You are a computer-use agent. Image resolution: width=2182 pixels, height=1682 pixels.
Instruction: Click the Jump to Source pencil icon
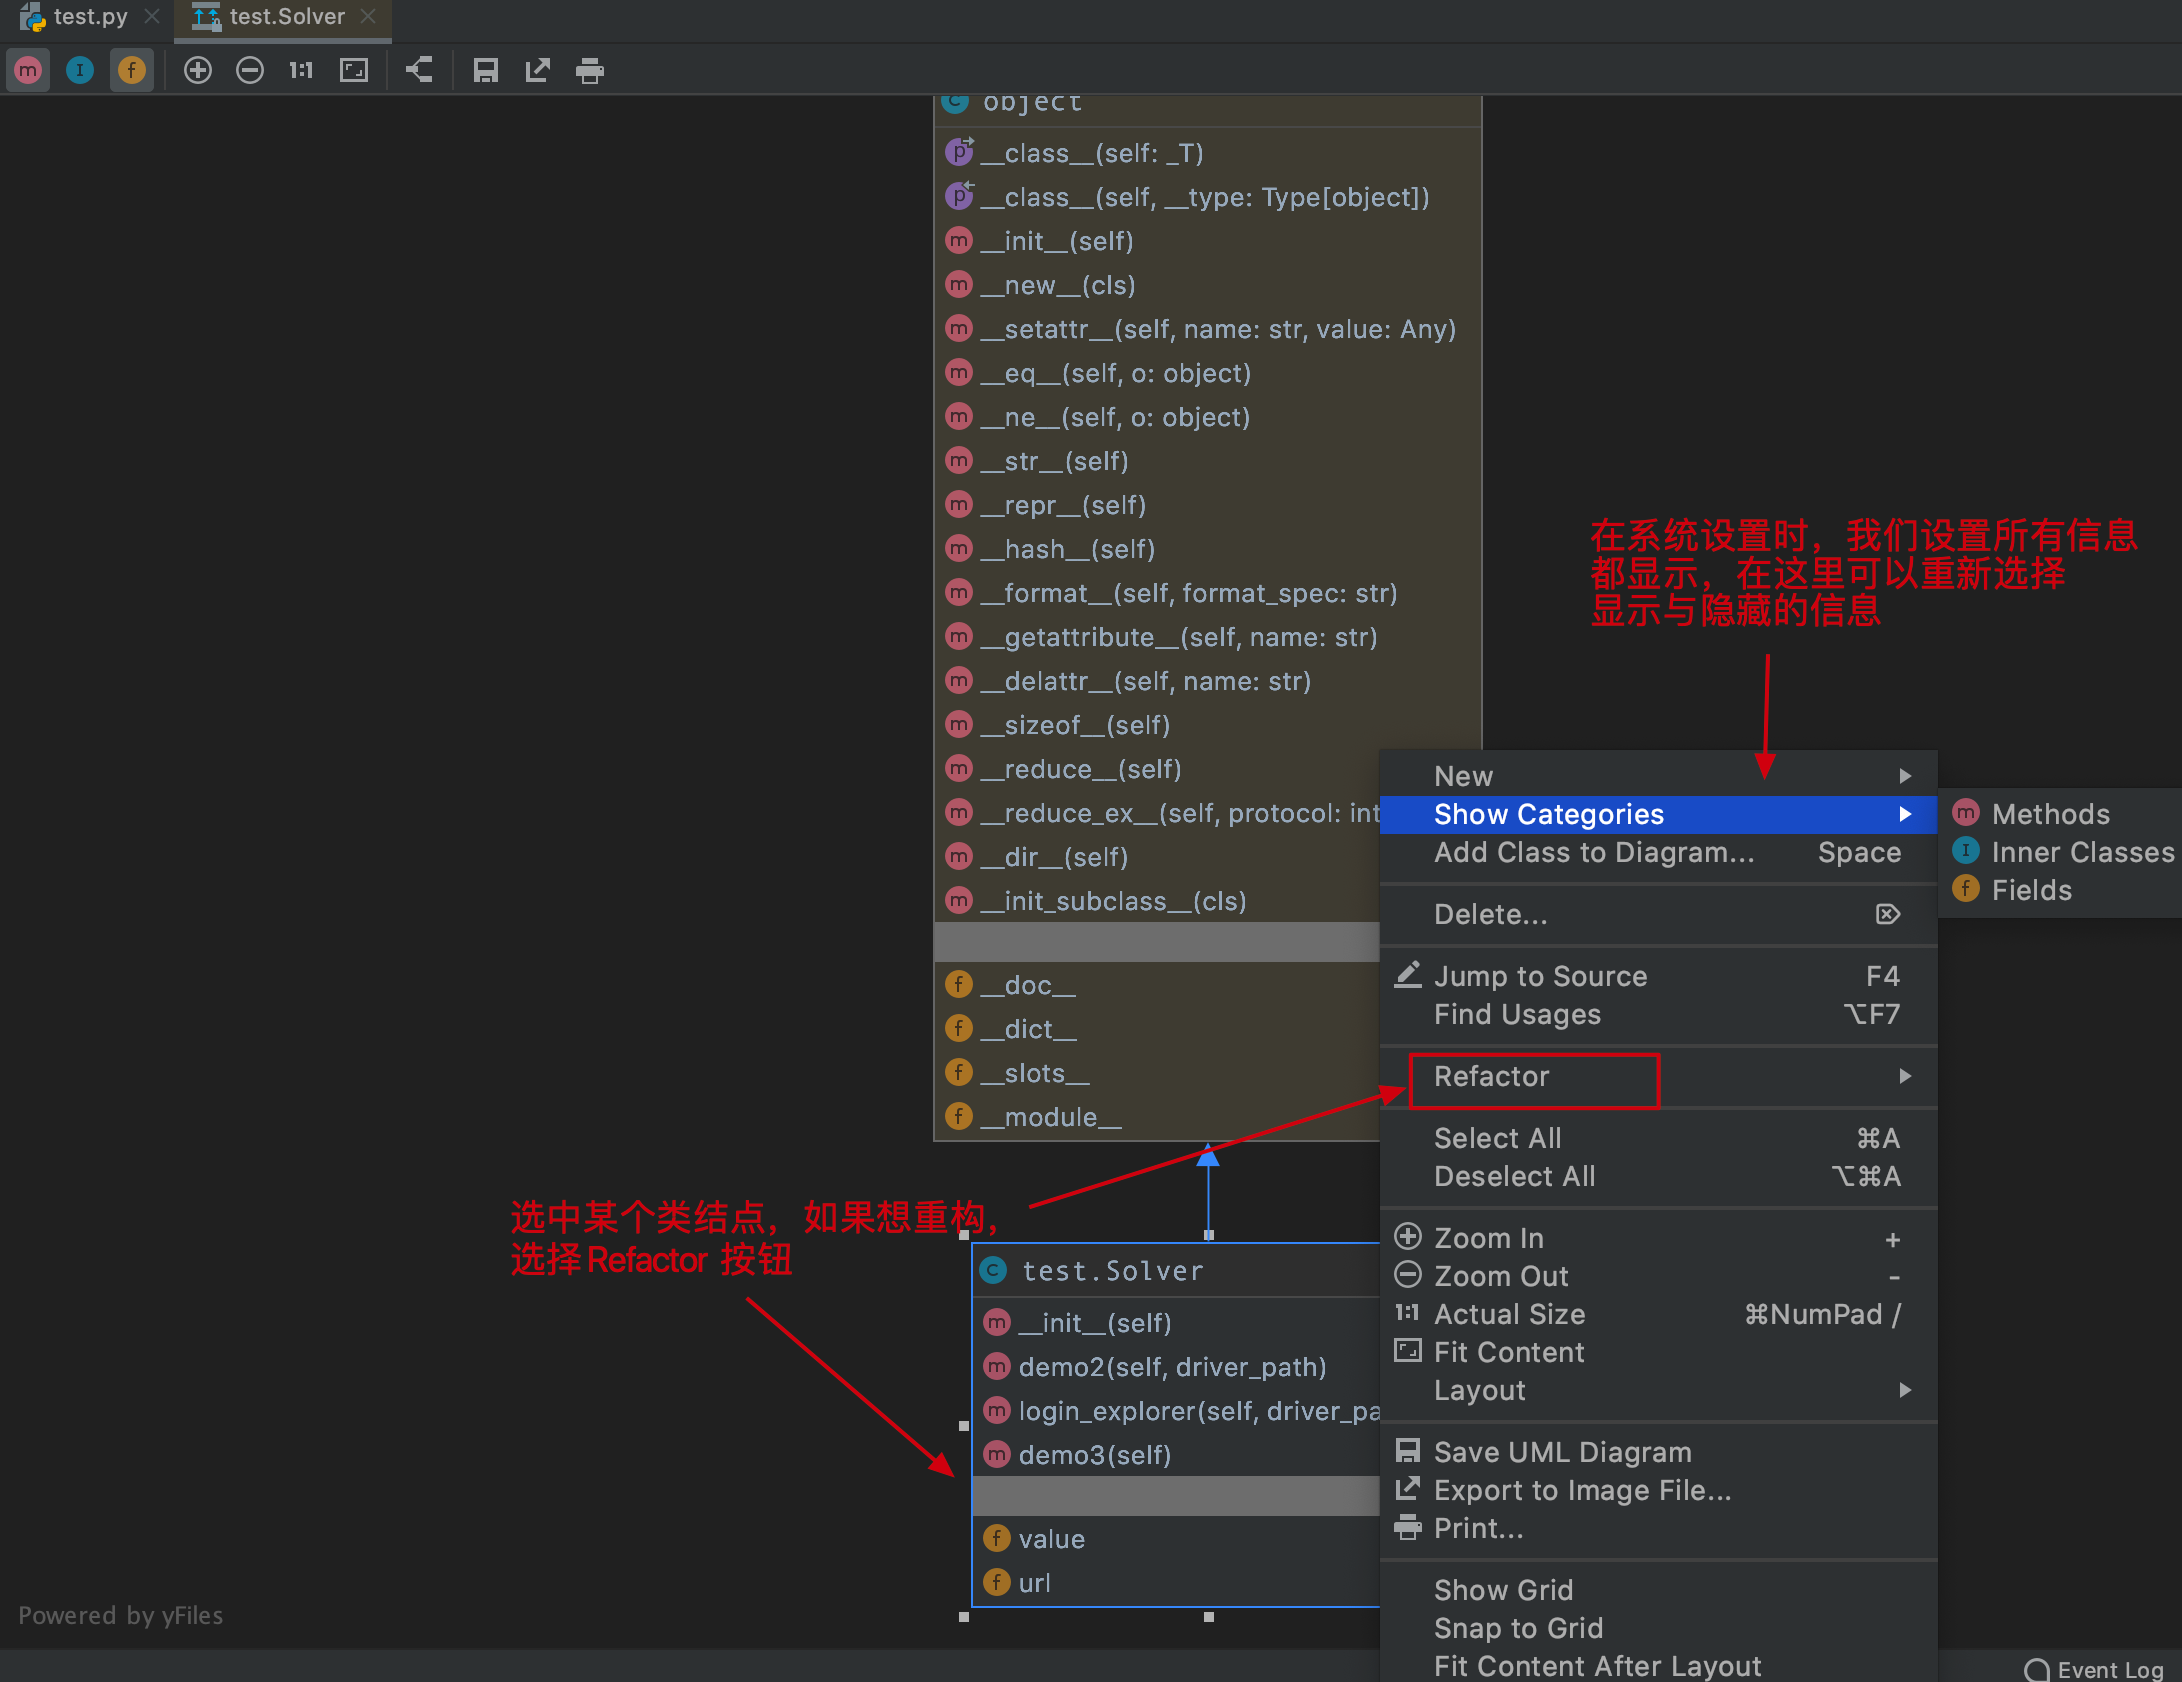tap(1408, 974)
